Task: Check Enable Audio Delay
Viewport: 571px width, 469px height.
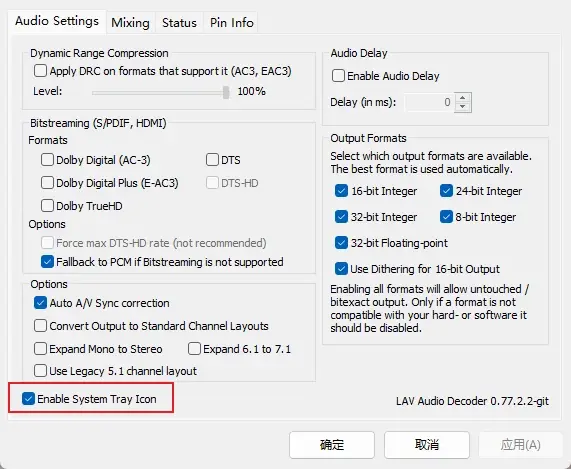Action: coord(338,76)
